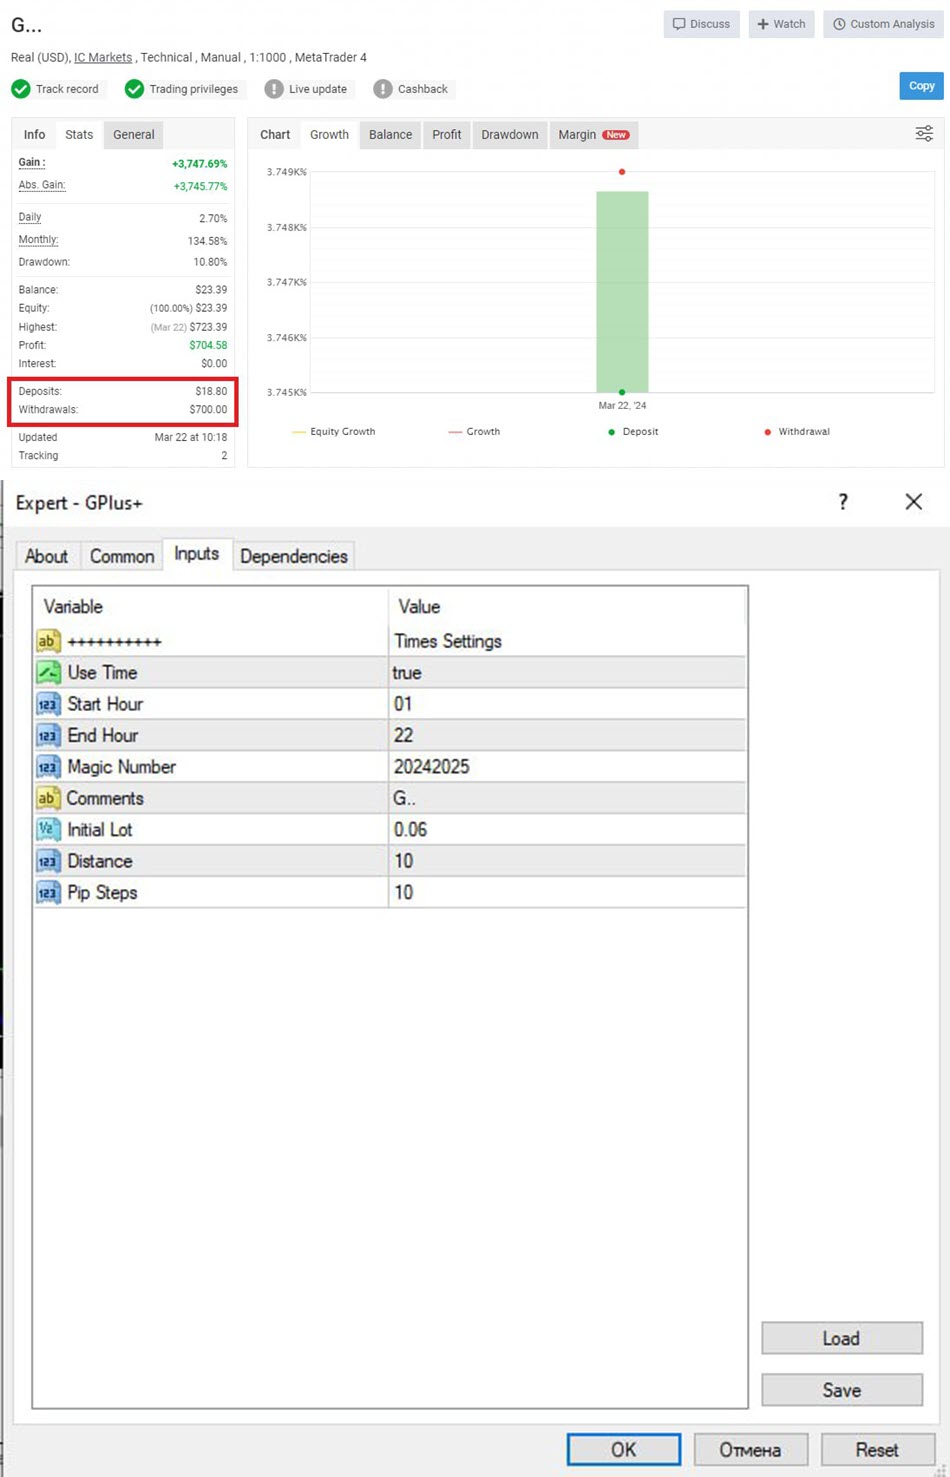Switch to the Info tab
Viewport: 950px width, 1477px height.
pyautogui.click(x=34, y=135)
